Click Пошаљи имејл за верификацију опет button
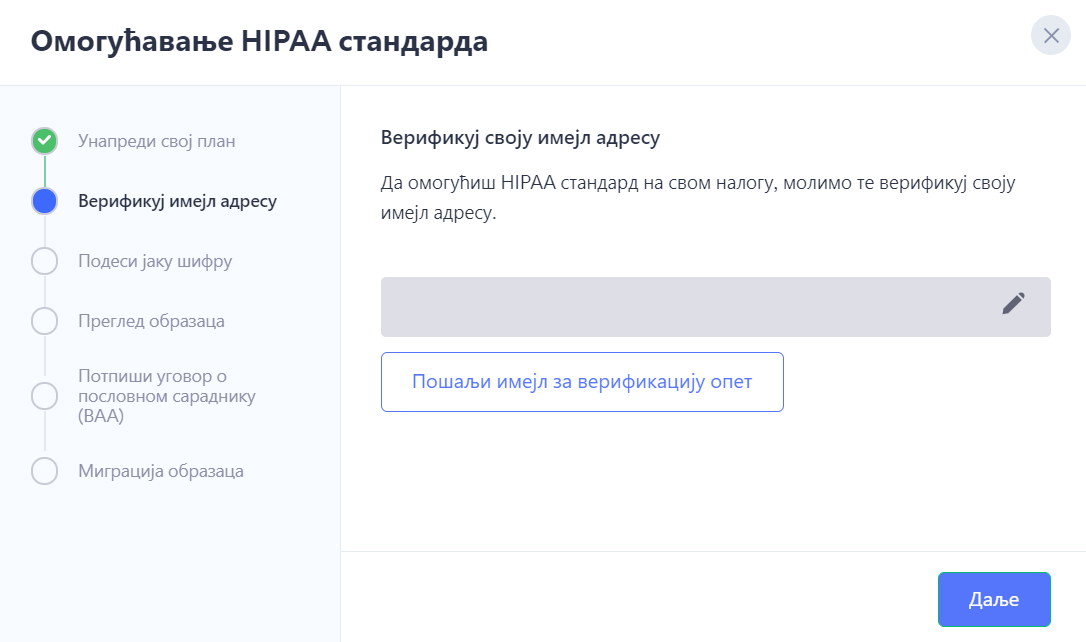1086x642 pixels. coord(582,382)
